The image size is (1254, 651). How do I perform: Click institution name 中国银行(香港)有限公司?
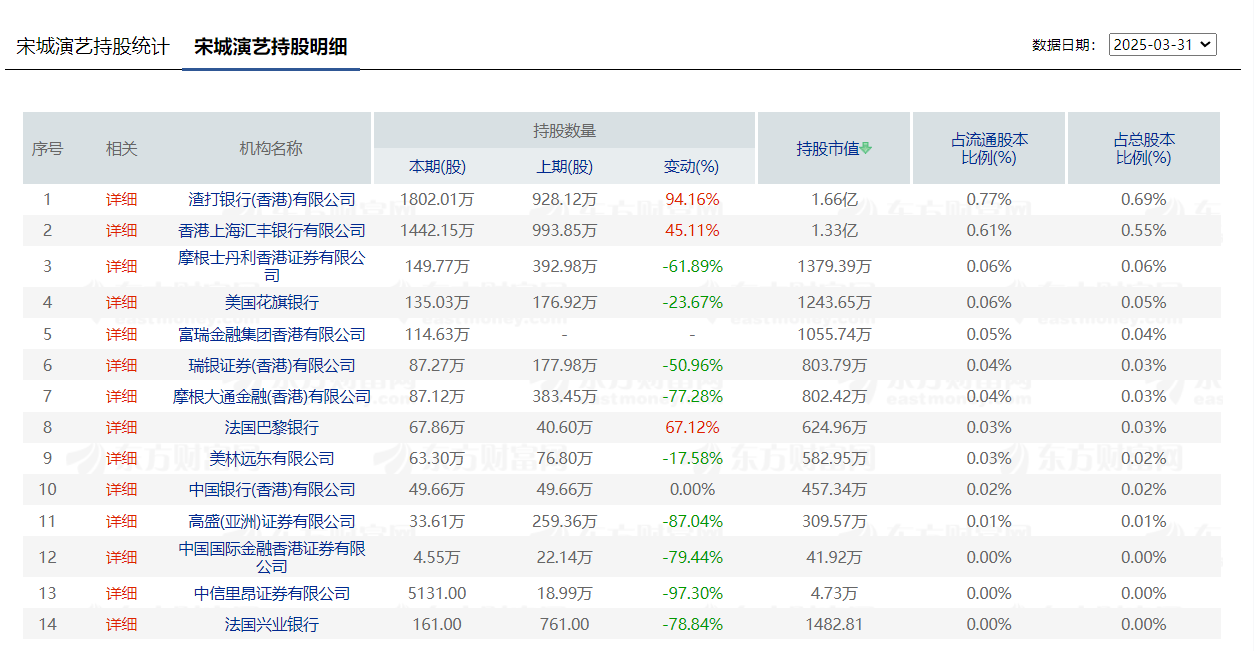(272, 489)
